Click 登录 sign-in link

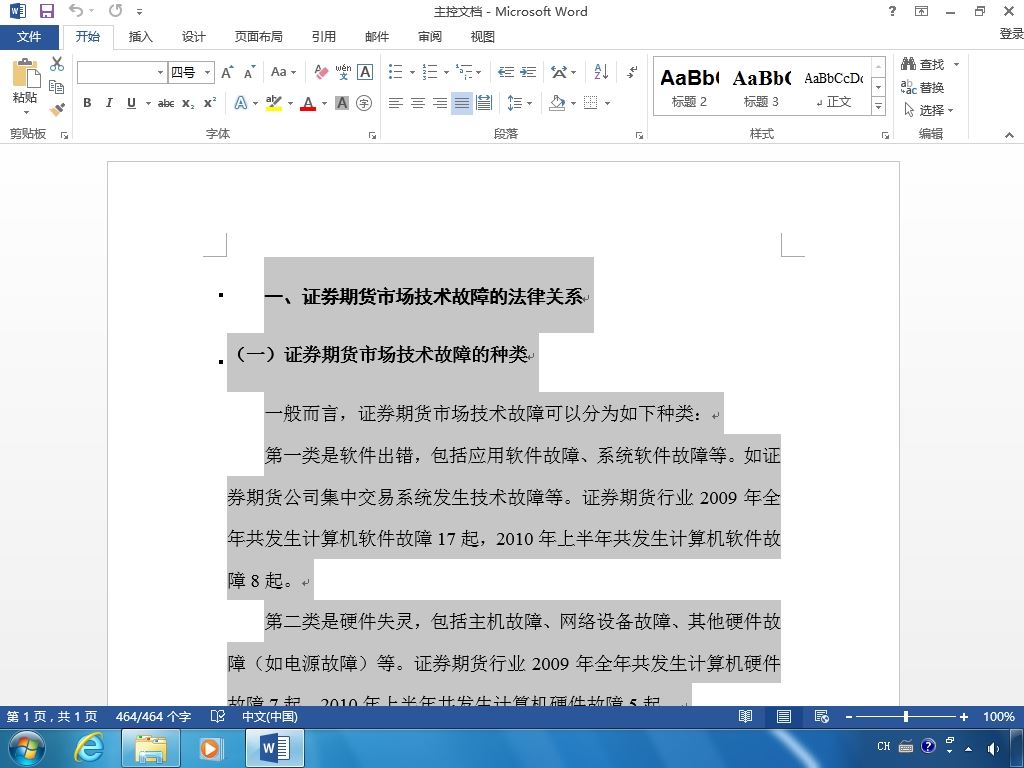(1011, 33)
